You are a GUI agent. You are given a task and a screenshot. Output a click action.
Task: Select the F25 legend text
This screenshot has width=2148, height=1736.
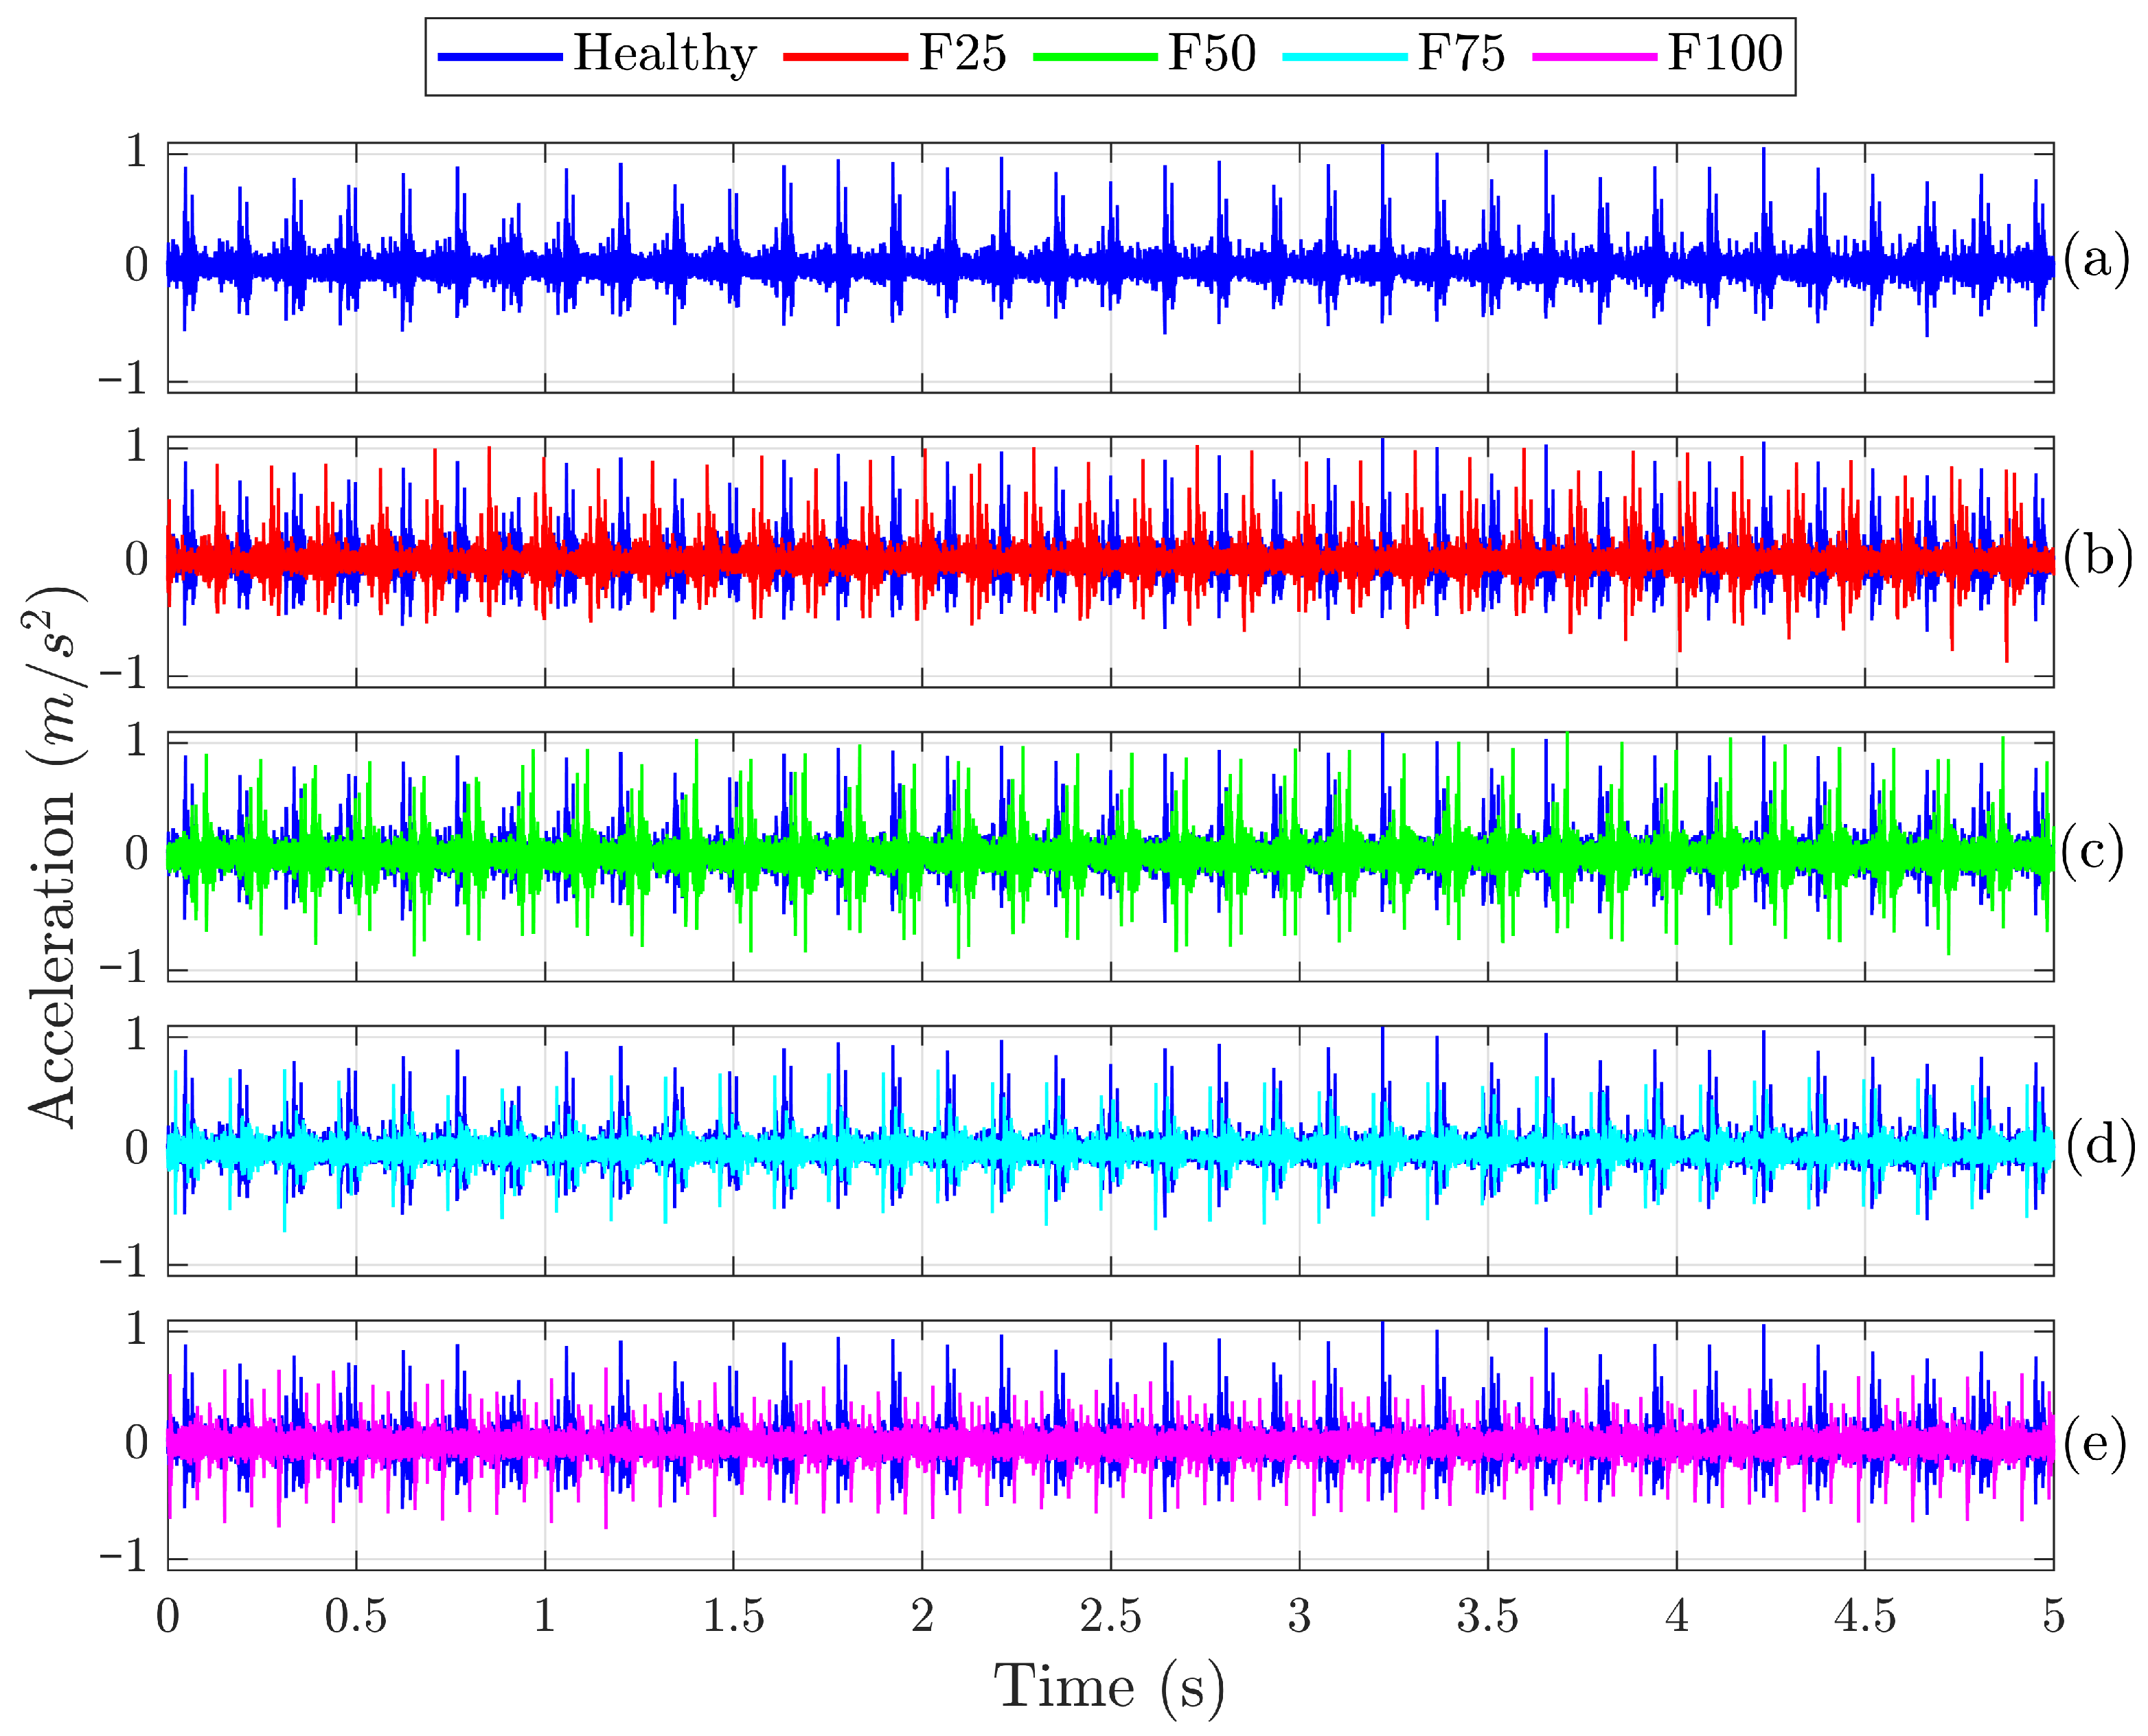963,53
